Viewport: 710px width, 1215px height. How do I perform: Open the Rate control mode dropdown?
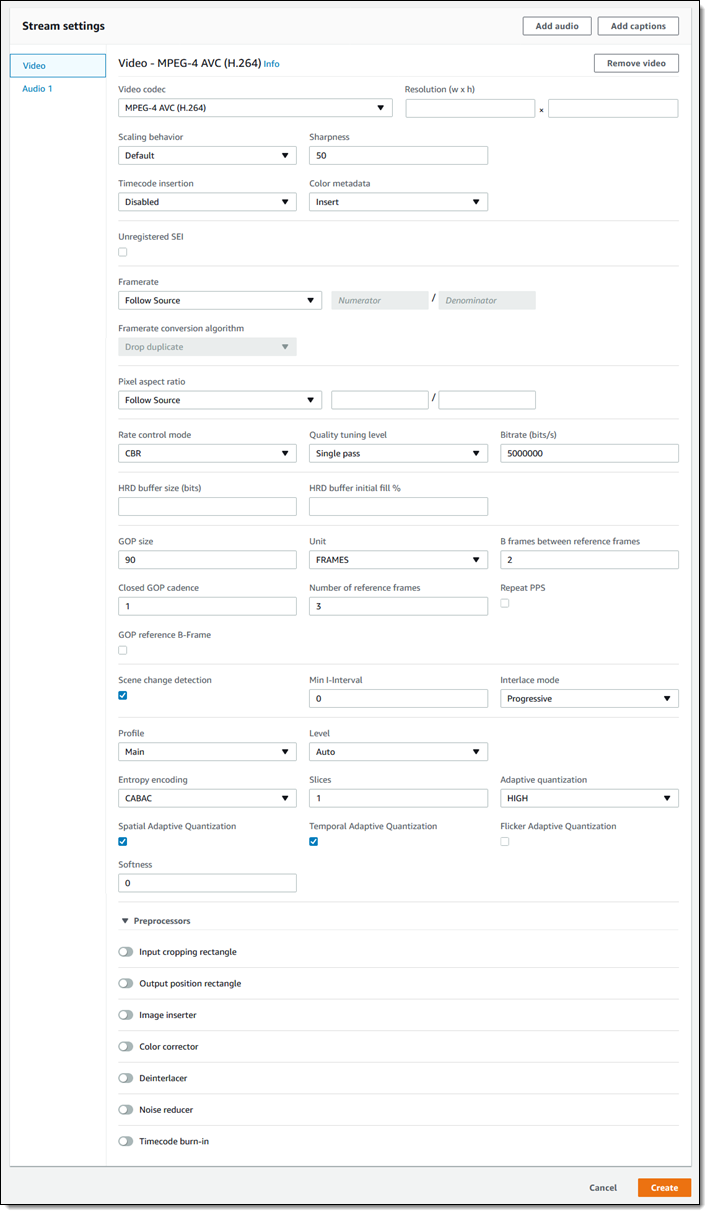click(x=207, y=453)
